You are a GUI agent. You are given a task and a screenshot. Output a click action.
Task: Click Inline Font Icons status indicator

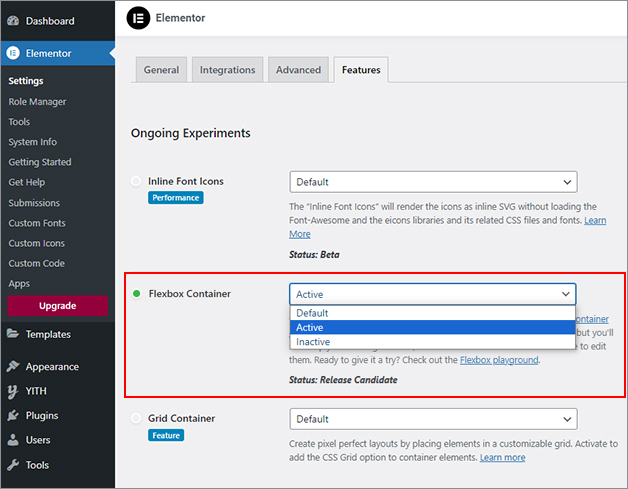coord(136,181)
